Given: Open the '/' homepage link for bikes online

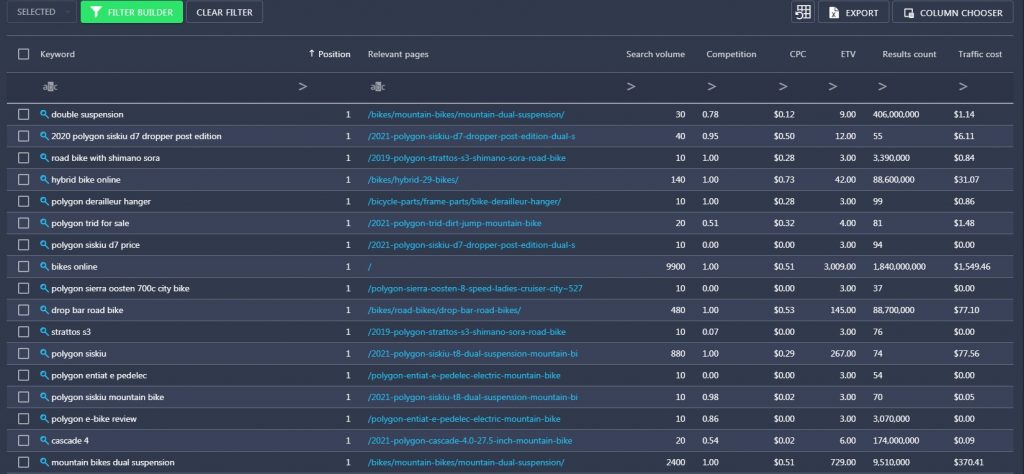Looking at the screenshot, I should [x=370, y=266].
